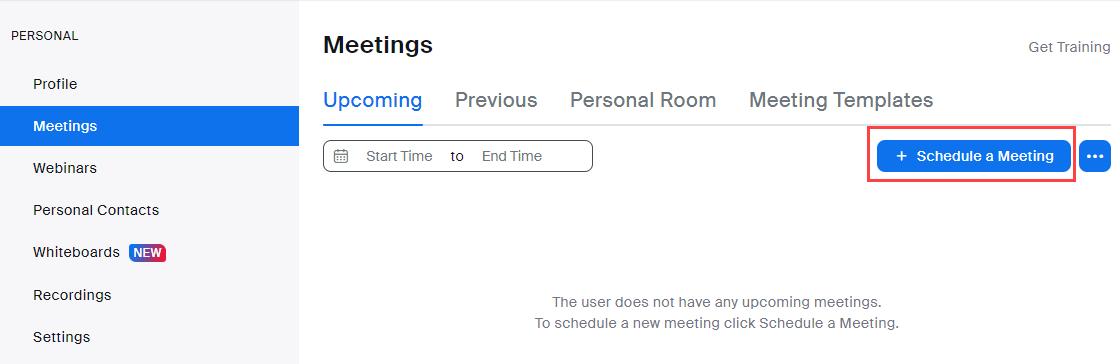The height and width of the screenshot is (364, 1120).
Task: Click the NEW badge beside Whiteboards
Action: pos(147,253)
